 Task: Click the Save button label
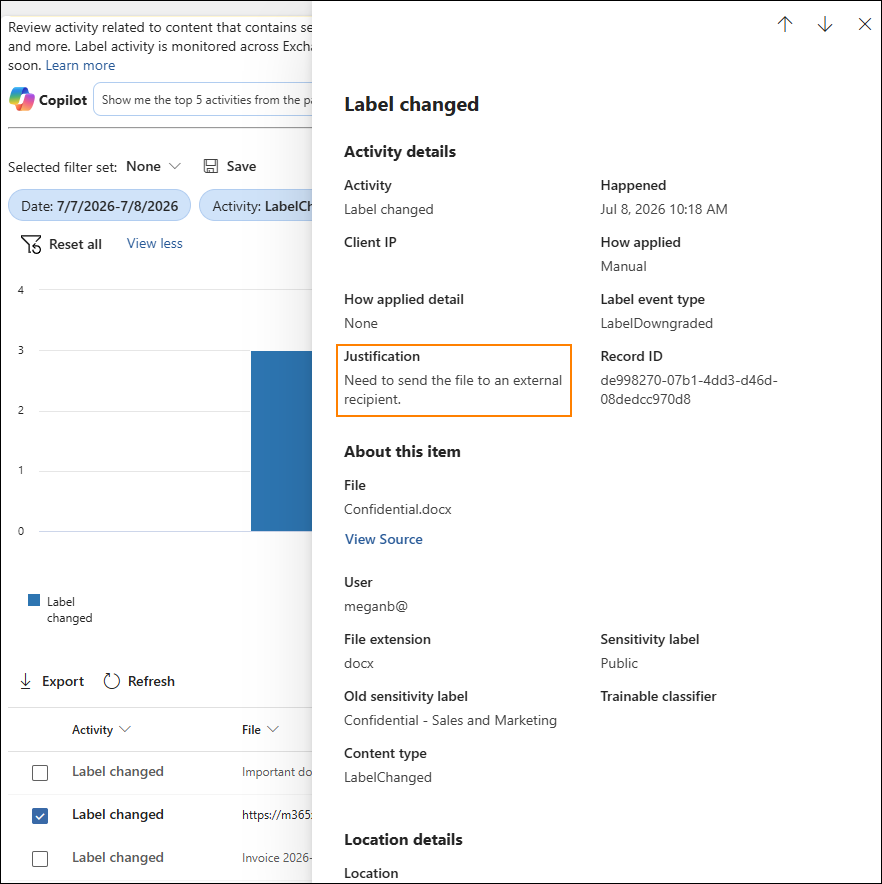point(241,166)
